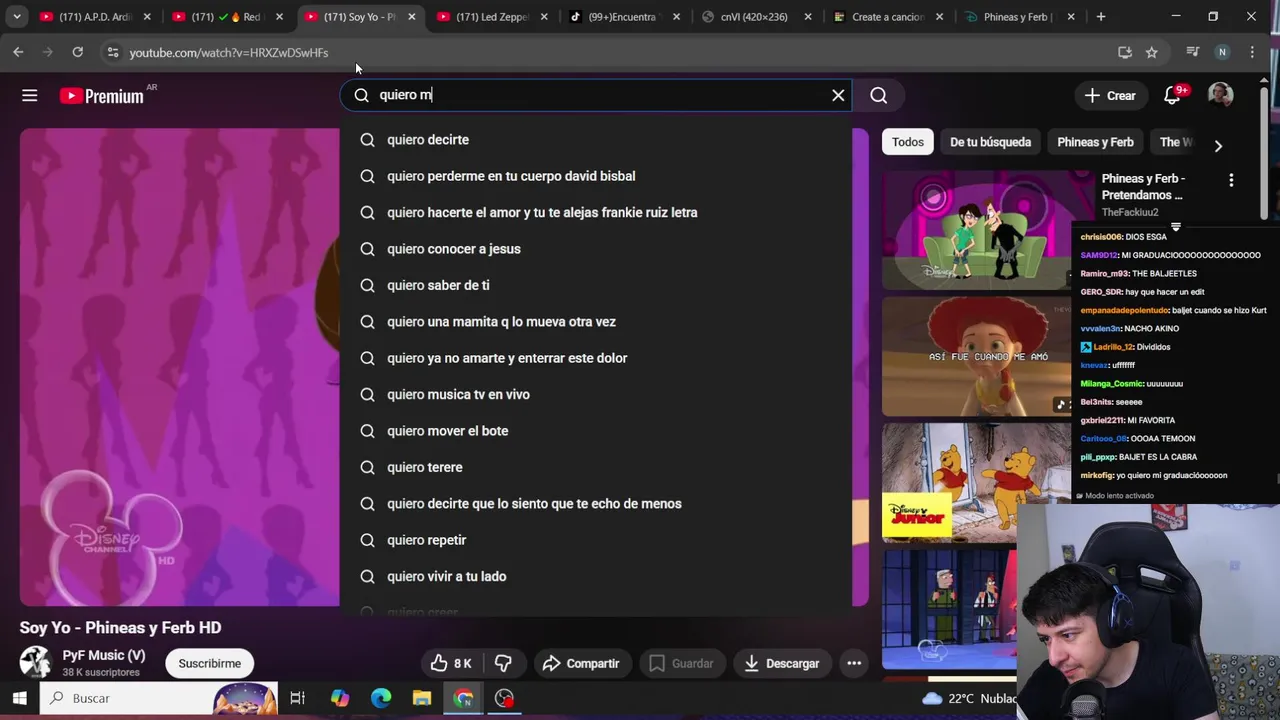This screenshot has width=1280, height=720.
Task: Select the 'De tu búsqueda' filter chip
Action: coord(990,142)
